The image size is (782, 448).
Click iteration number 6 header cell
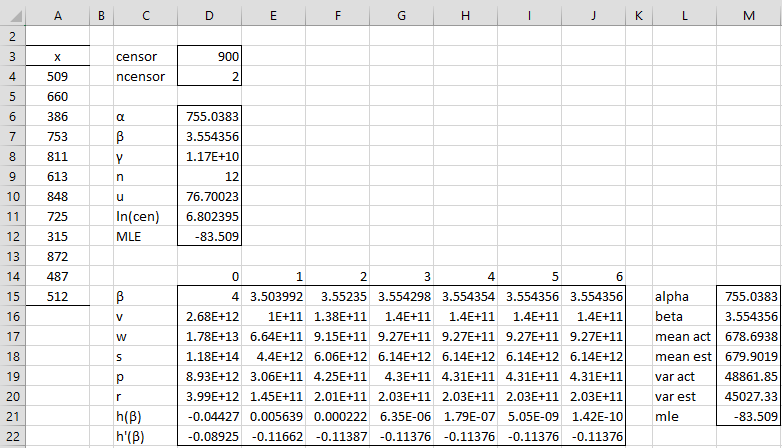[x=593, y=276]
